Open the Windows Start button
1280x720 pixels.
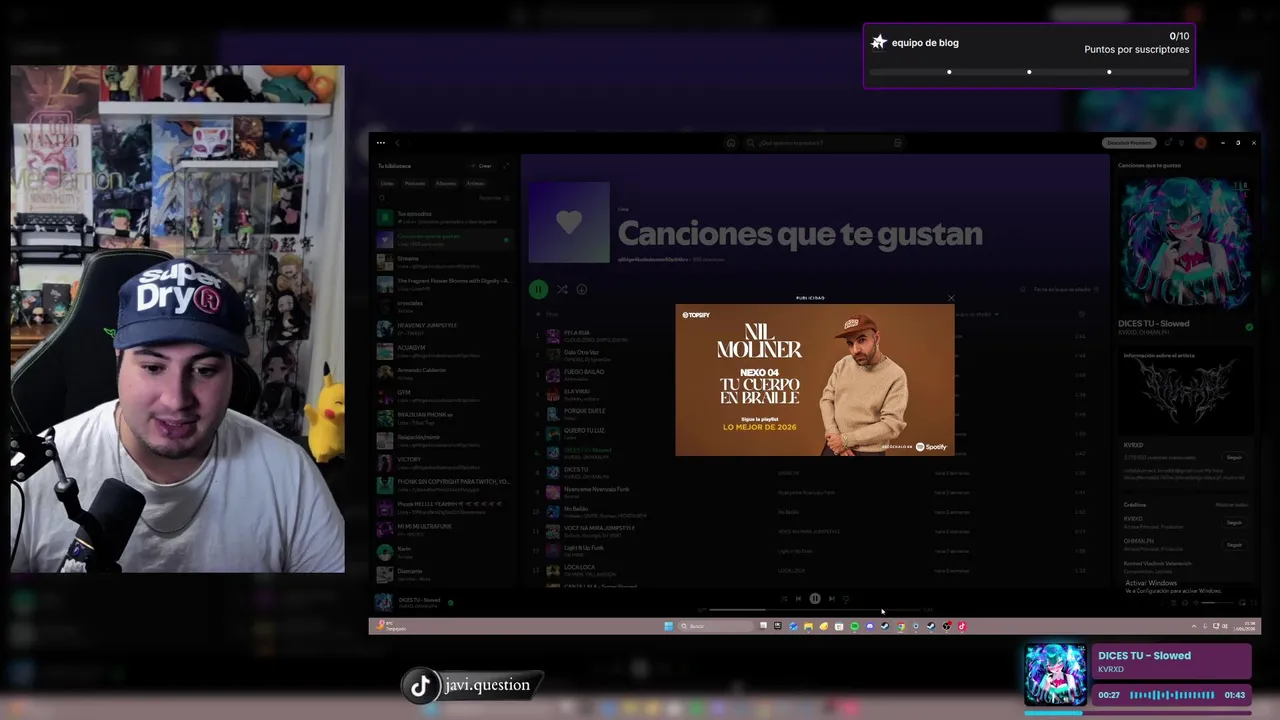coord(669,626)
